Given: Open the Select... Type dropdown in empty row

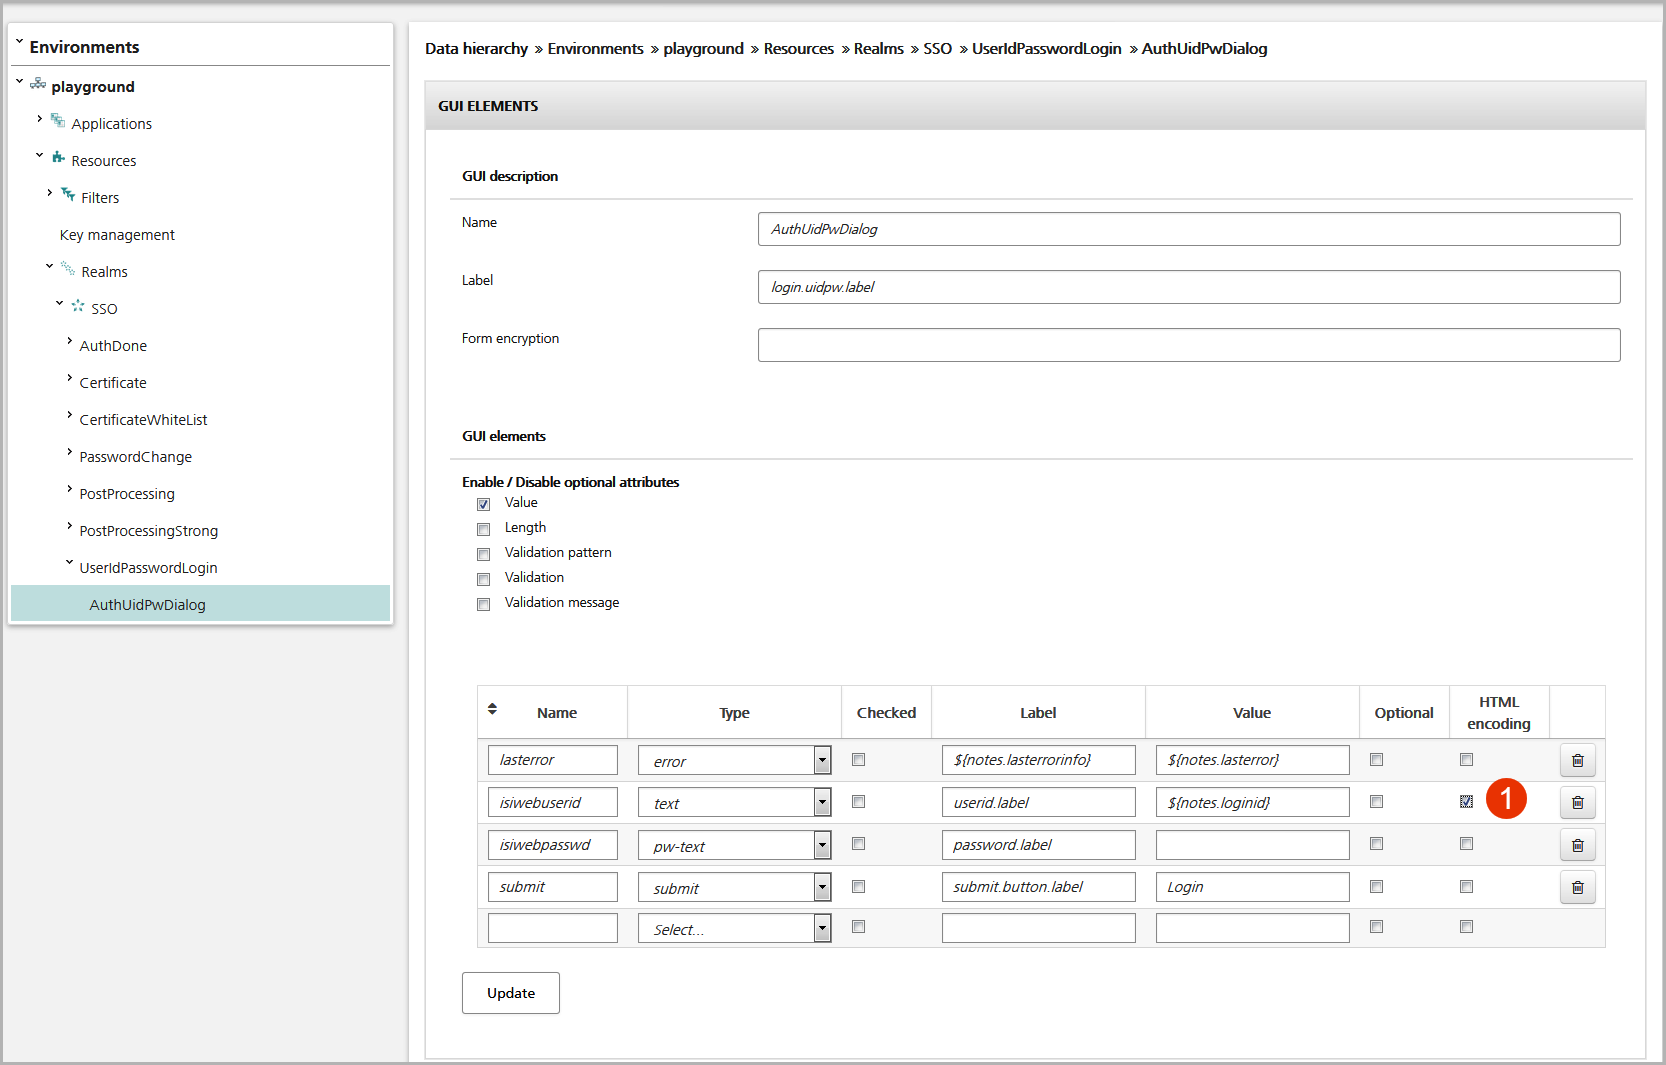Looking at the screenshot, I should [x=734, y=928].
